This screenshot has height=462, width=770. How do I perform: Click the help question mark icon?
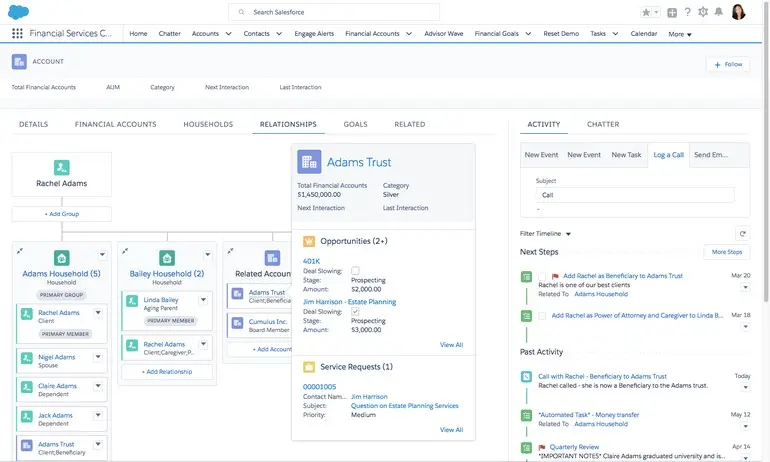point(688,12)
